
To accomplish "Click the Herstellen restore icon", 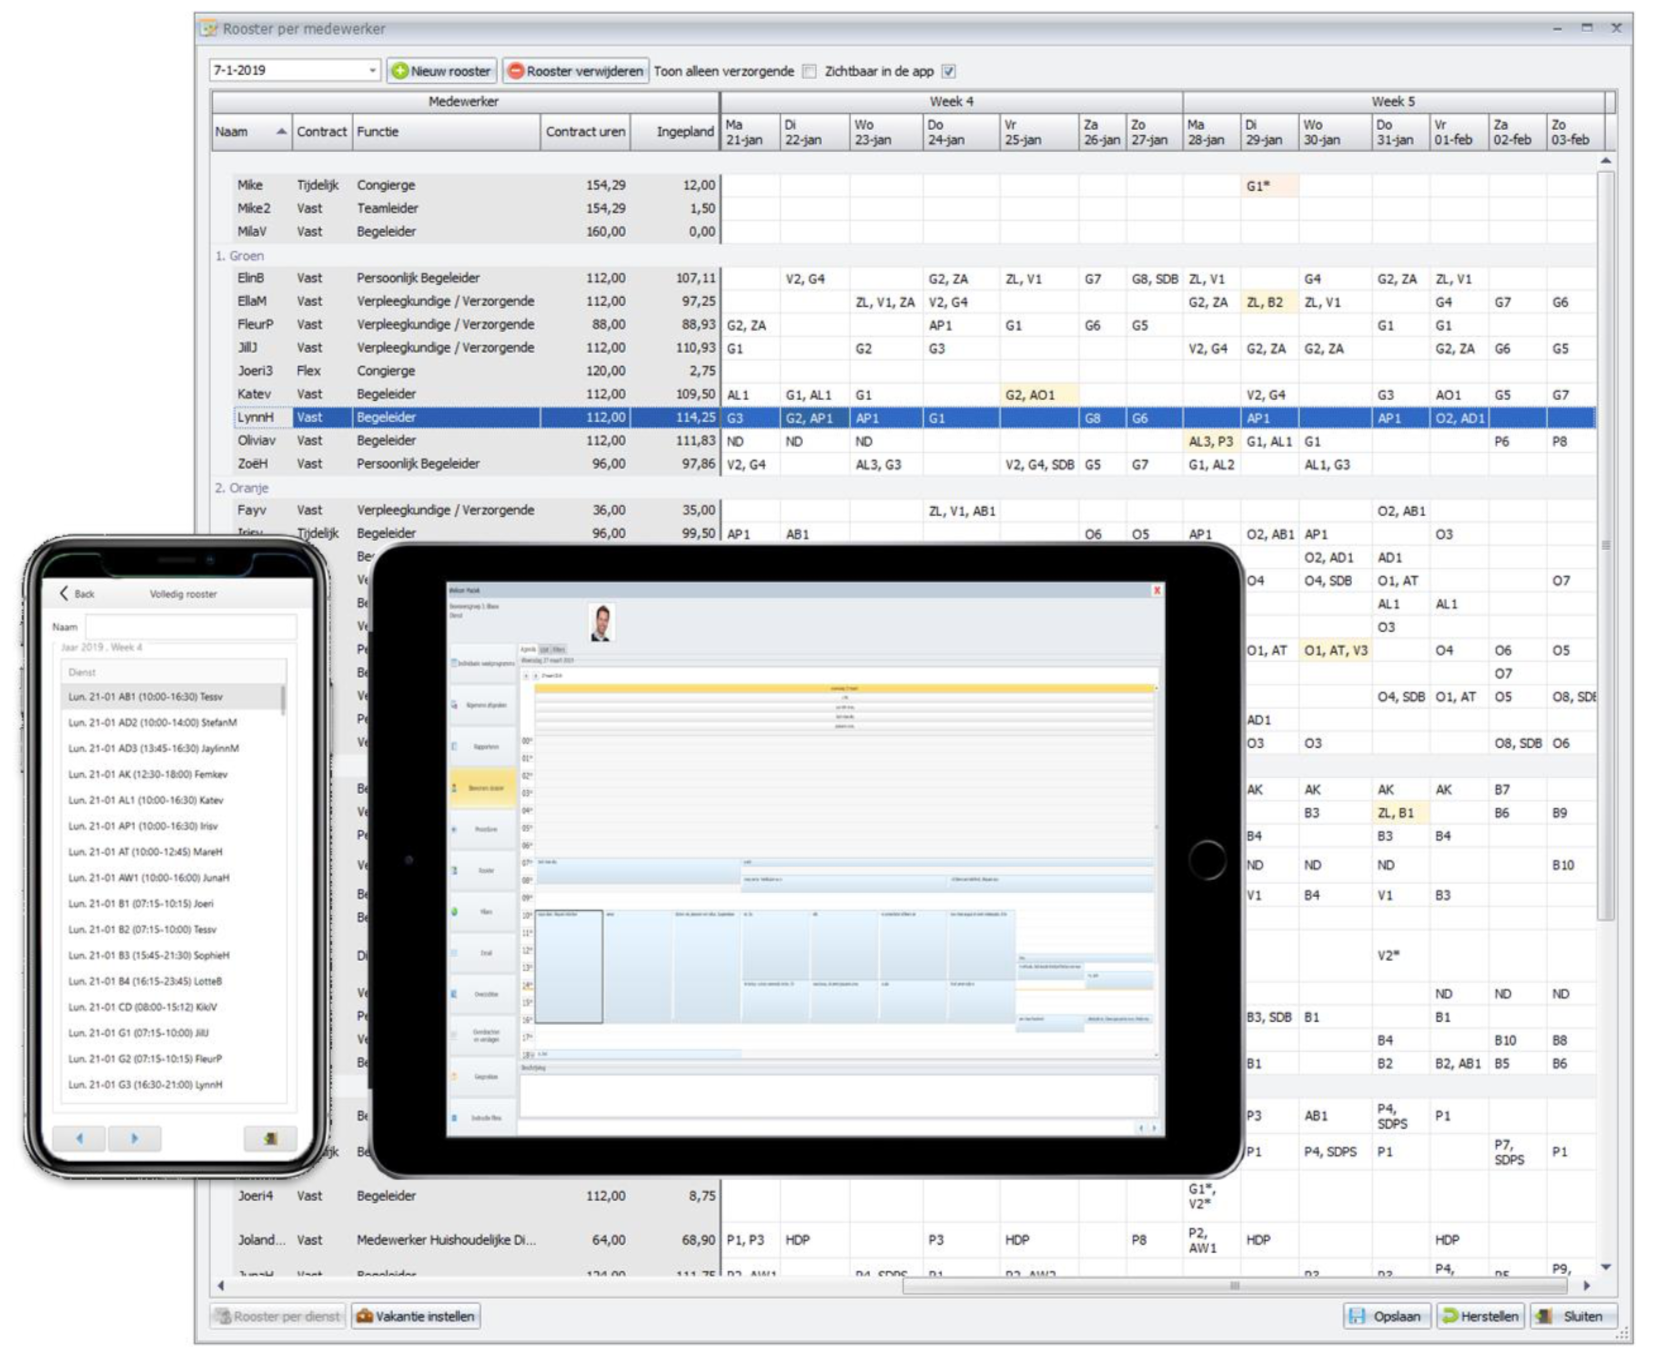I will pyautogui.click(x=1449, y=1316).
